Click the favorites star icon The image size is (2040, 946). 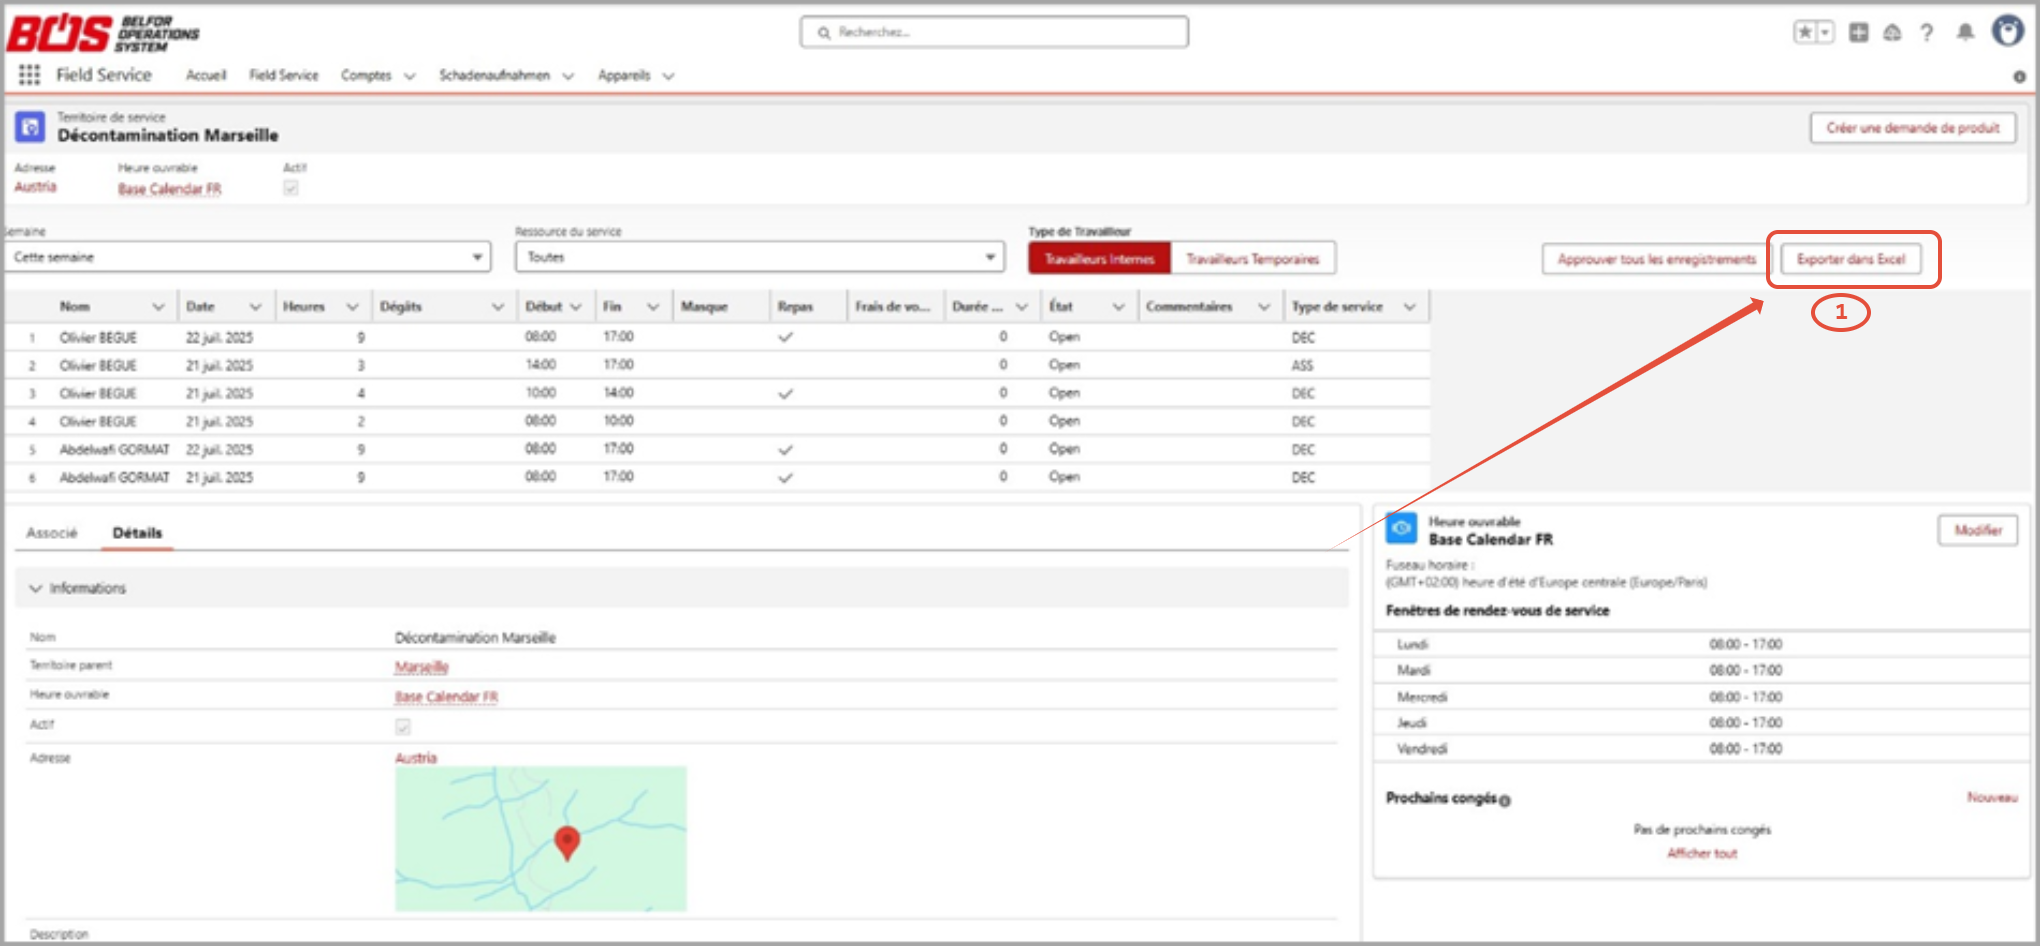click(1805, 32)
